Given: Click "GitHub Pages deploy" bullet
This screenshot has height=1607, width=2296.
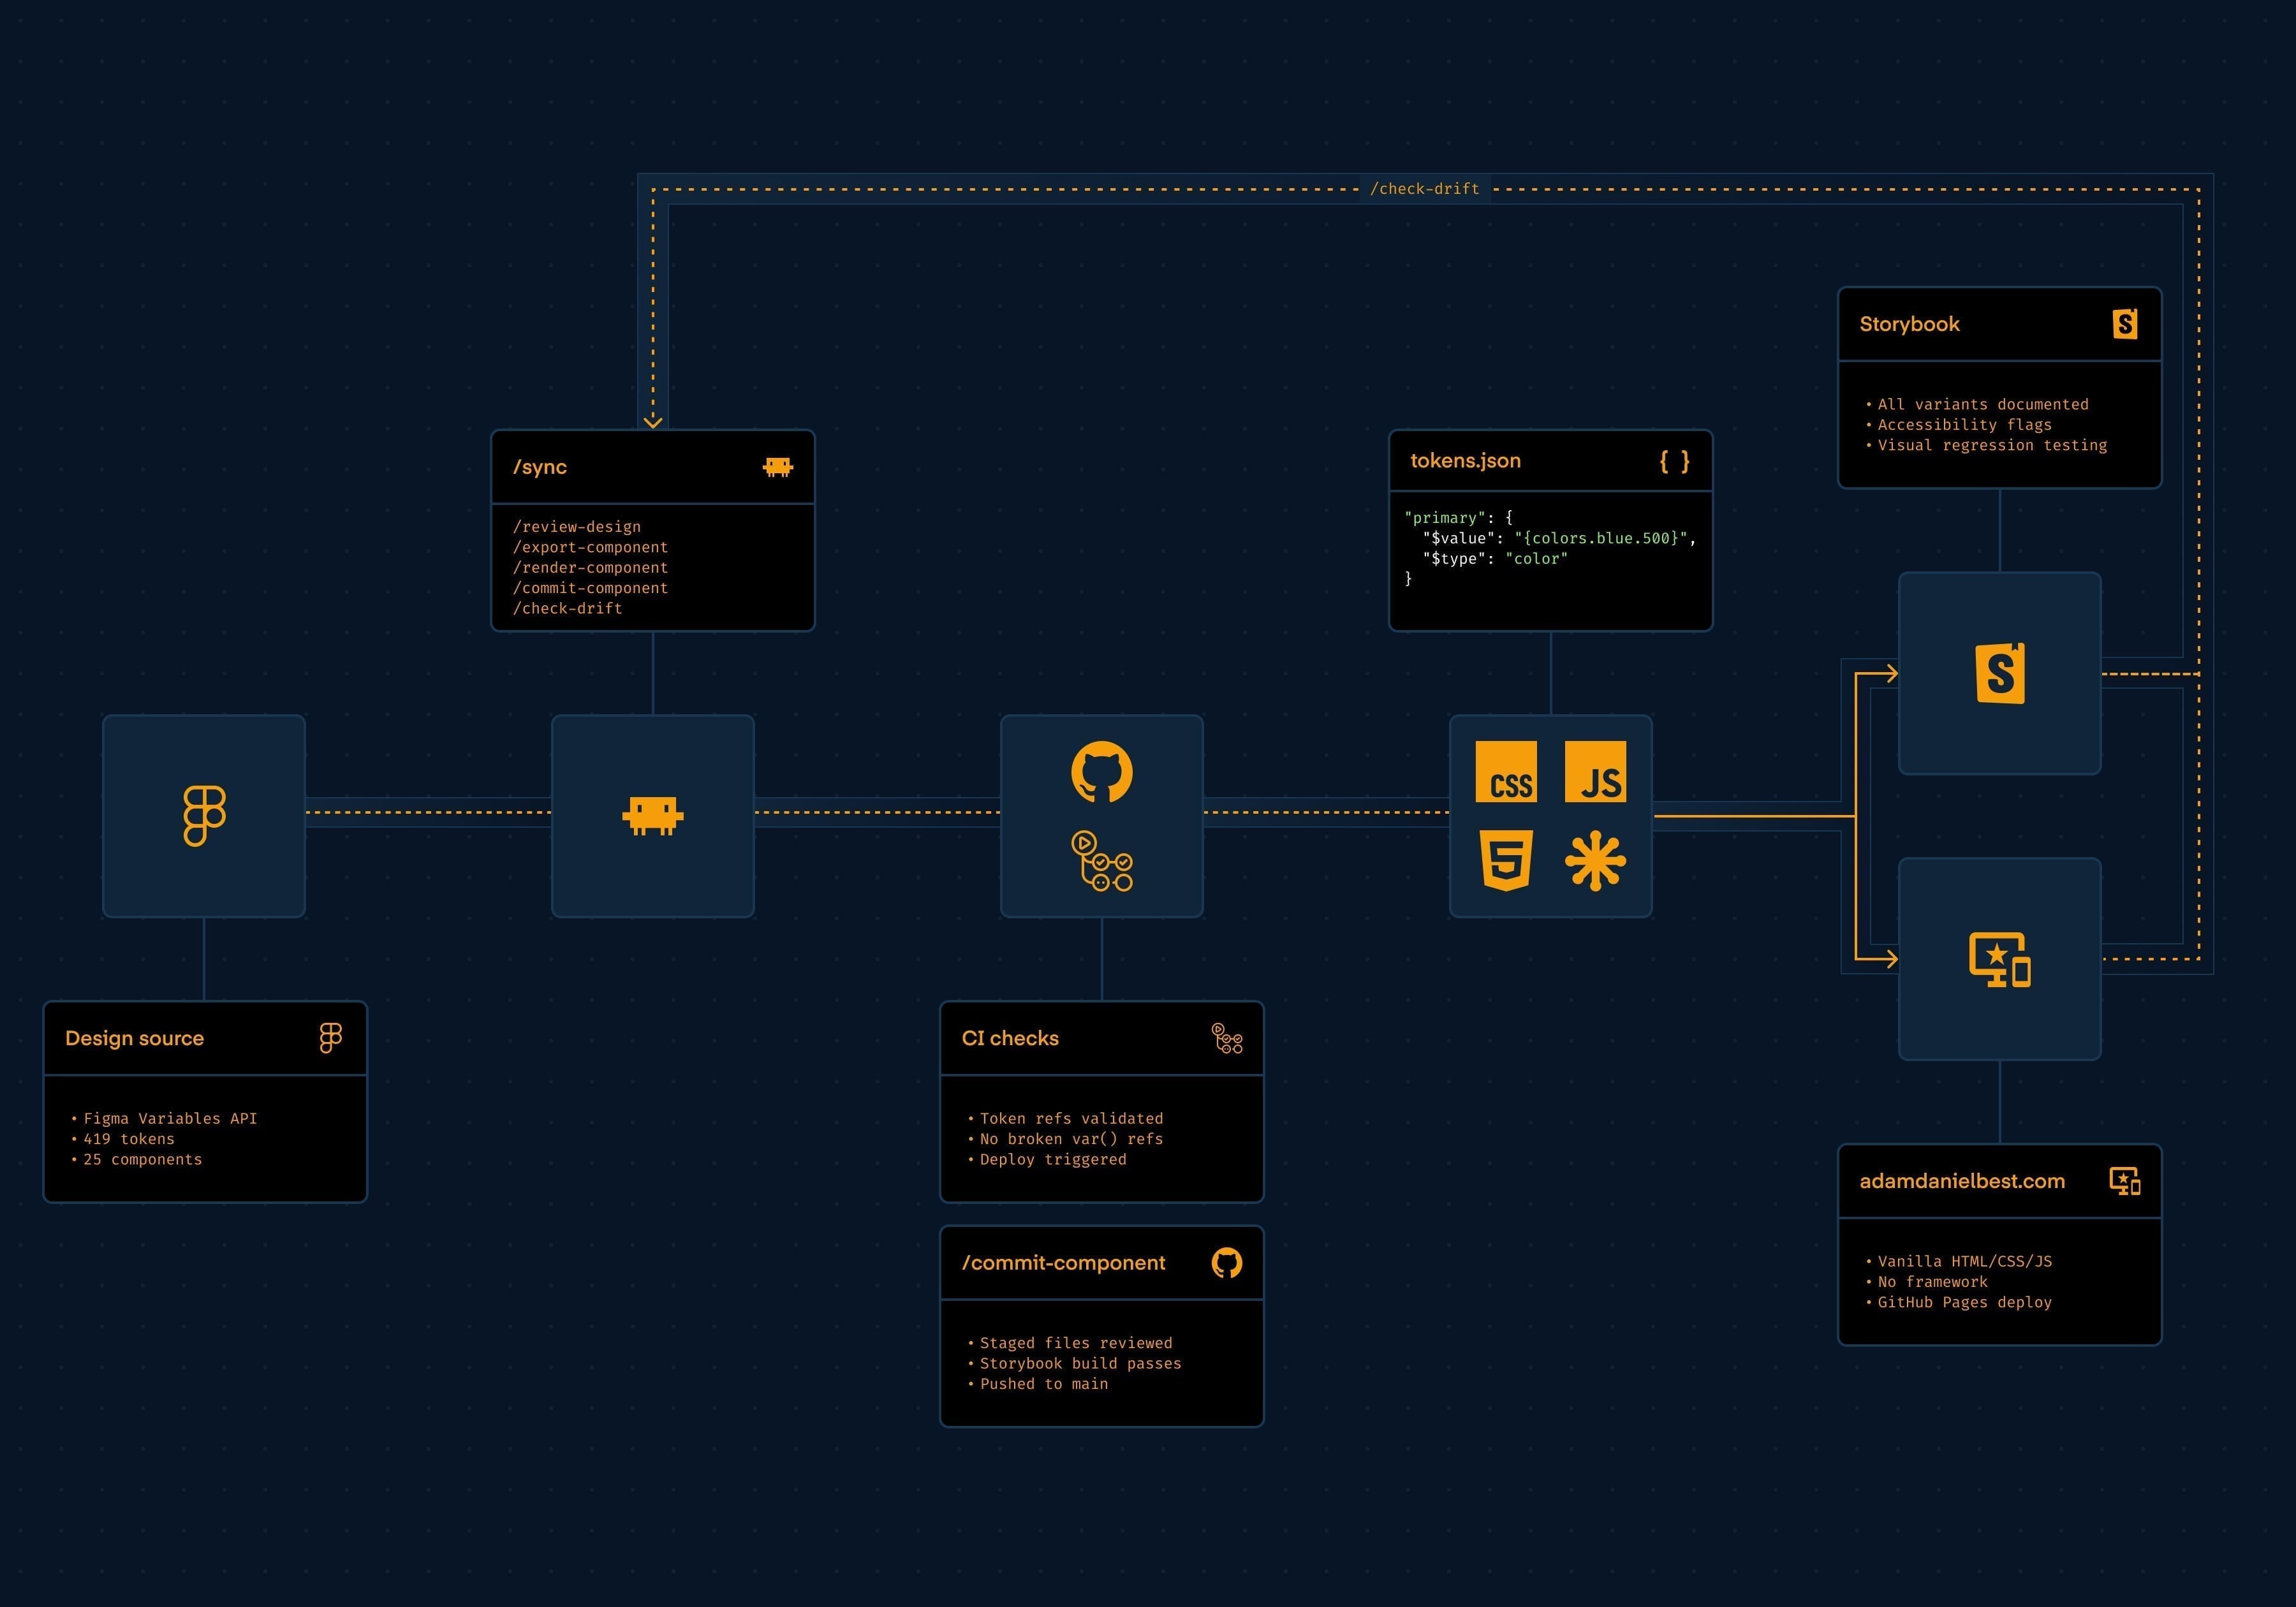Looking at the screenshot, I should click(x=1958, y=1302).
